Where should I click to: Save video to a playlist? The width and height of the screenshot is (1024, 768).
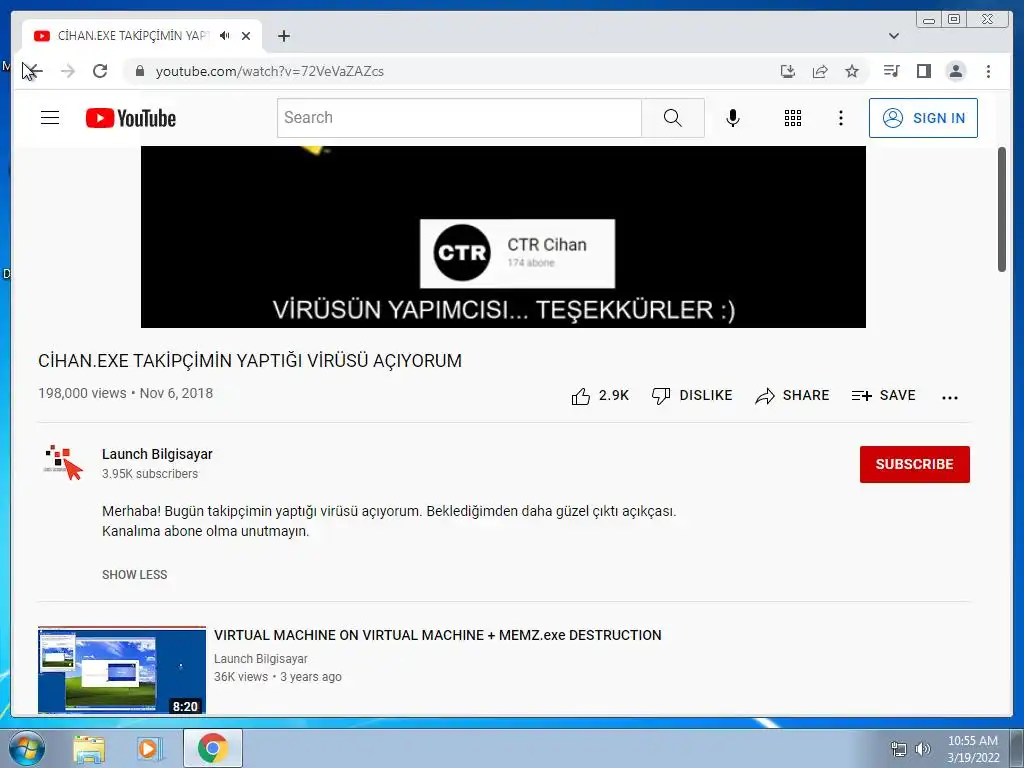884,396
